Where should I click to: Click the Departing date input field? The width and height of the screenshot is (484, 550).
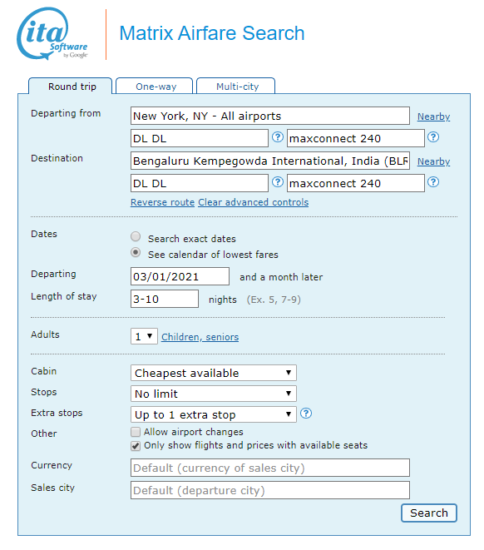tap(180, 276)
